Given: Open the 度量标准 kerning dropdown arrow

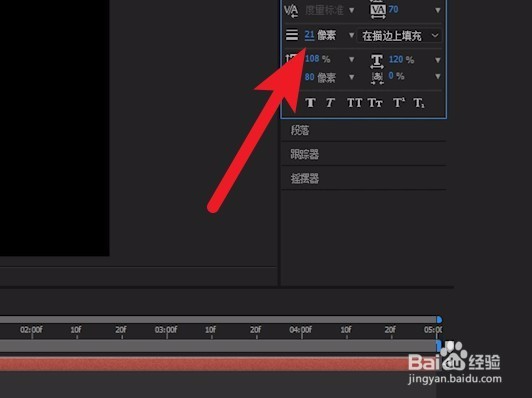Looking at the screenshot, I should (x=352, y=10).
